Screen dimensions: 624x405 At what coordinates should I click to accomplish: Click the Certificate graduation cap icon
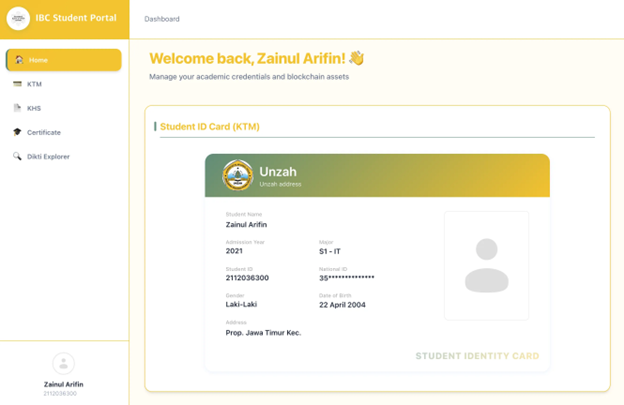pyautogui.click(x=17, y=132)
